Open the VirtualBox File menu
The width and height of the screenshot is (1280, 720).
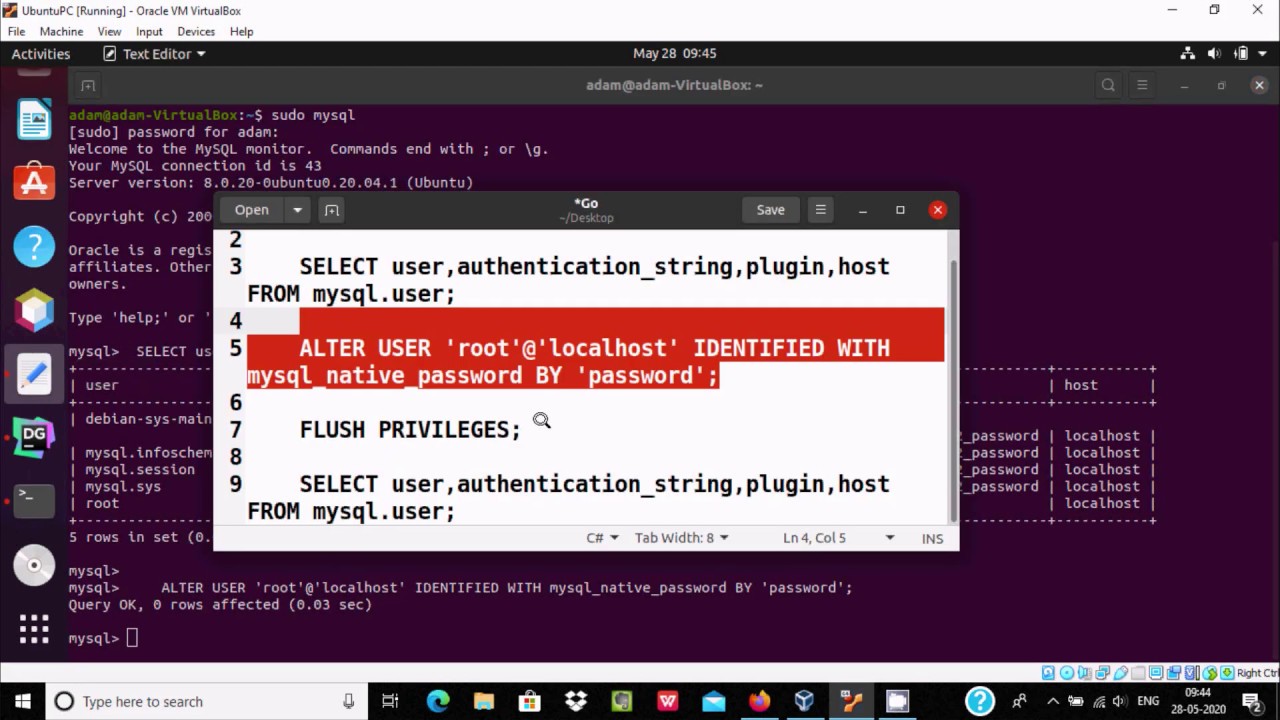(16, 31)
